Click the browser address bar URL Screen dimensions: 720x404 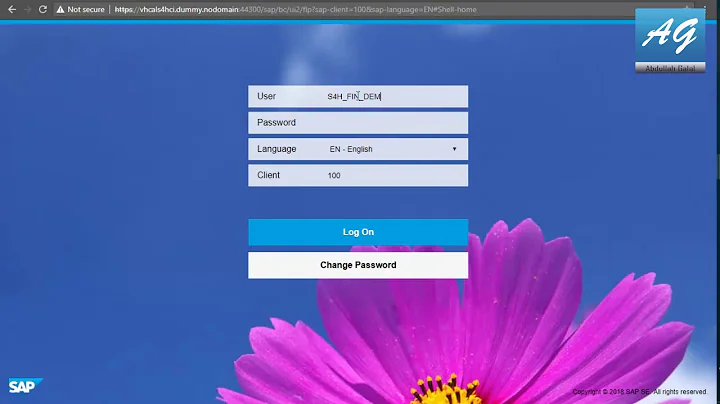click(295, 9)
